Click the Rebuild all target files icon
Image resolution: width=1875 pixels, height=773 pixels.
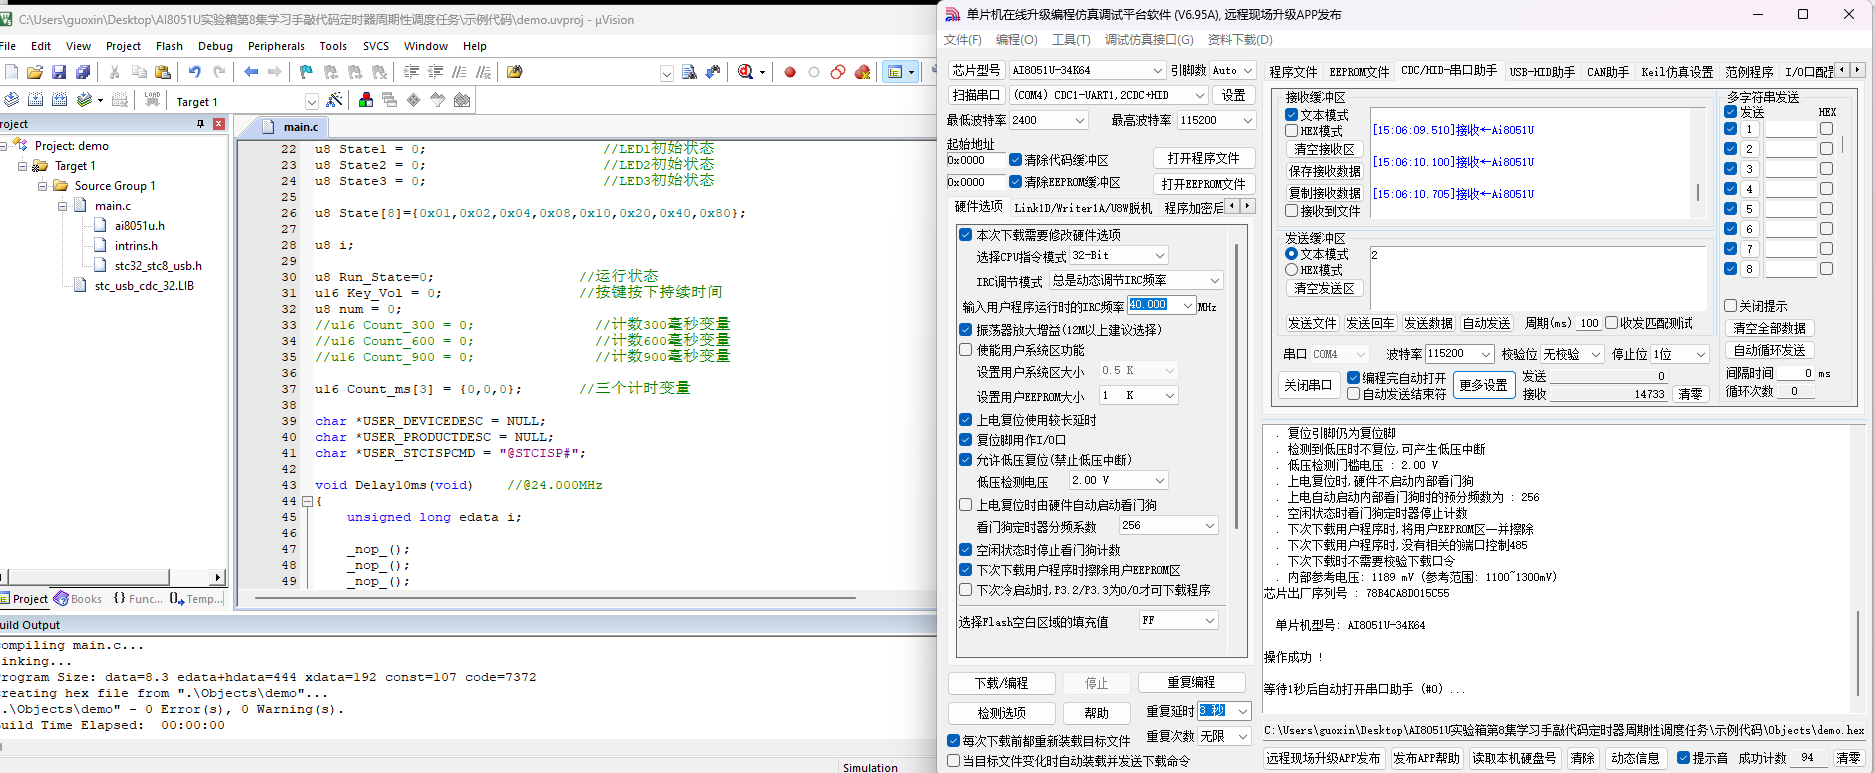[x=59, y=100]
